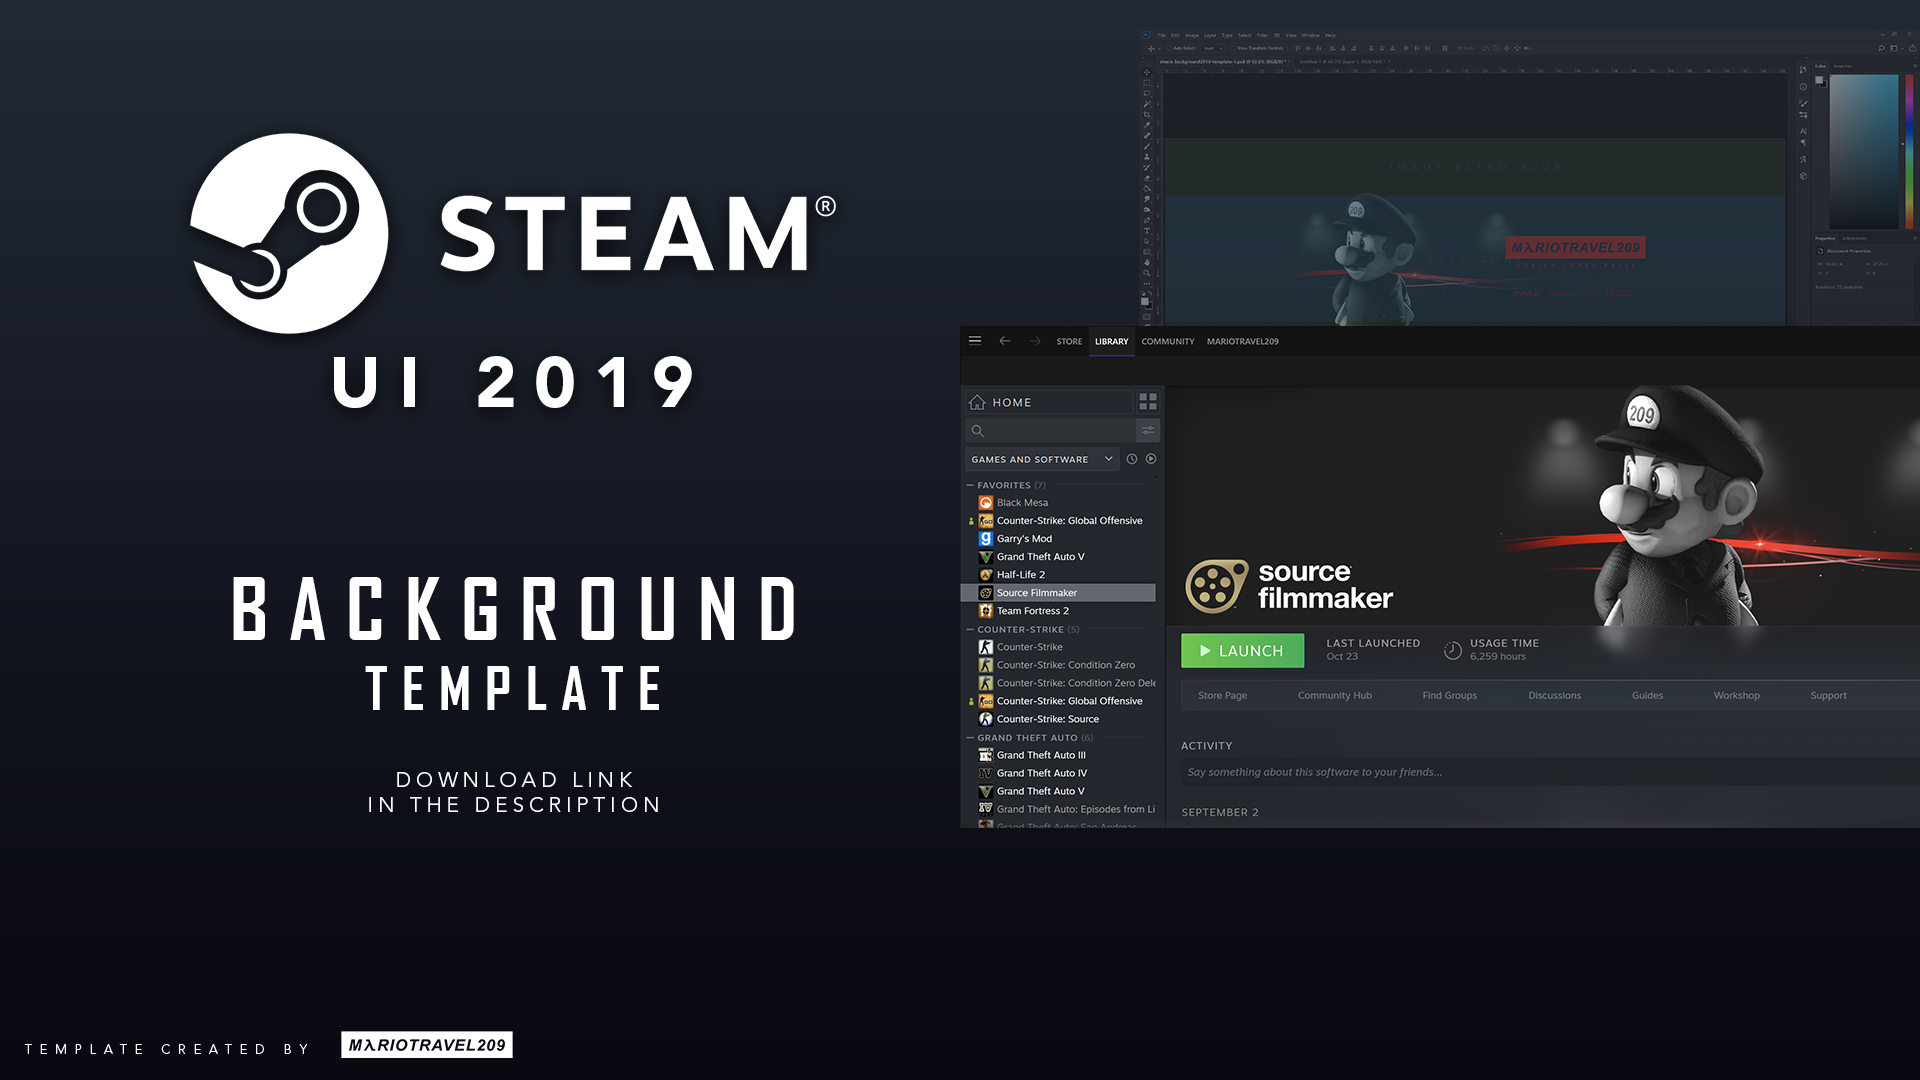
Task: Open the Community Hub link
Action: pos(1334,695)
